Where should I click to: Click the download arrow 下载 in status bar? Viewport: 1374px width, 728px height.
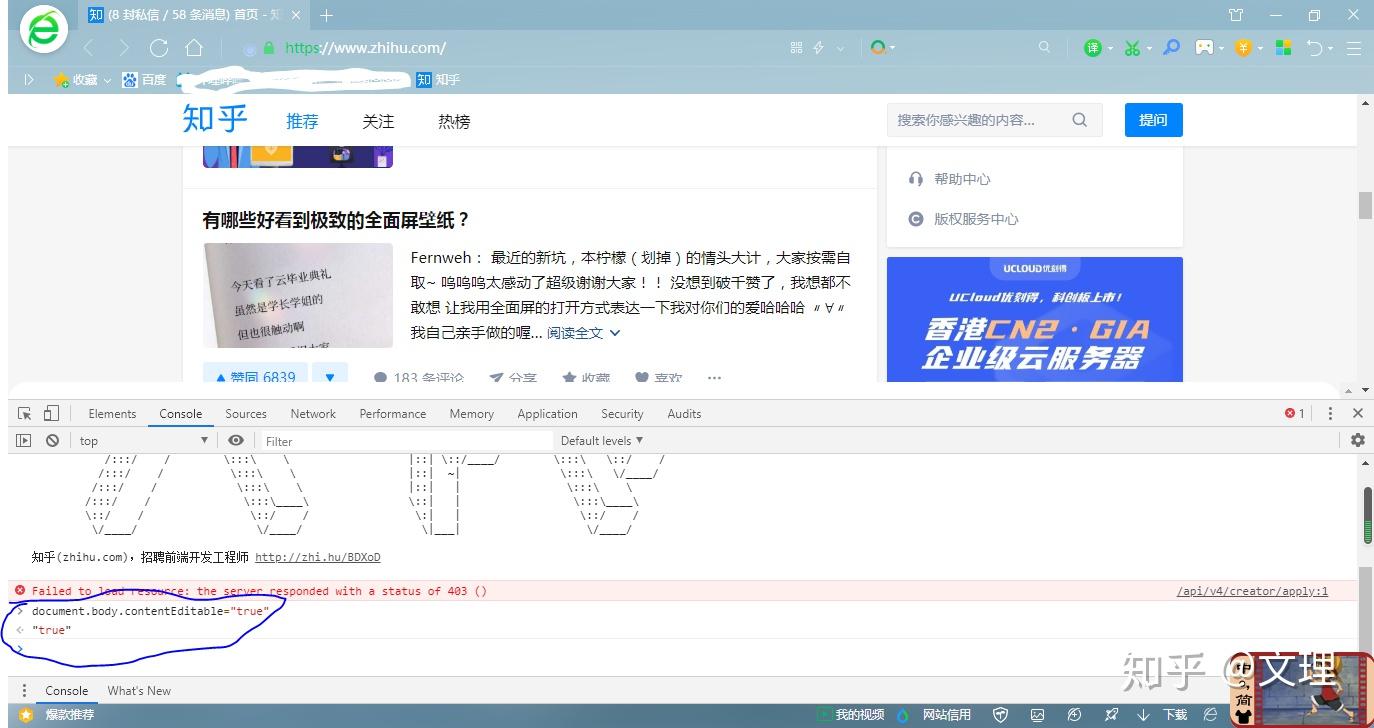click(1162, 715)
